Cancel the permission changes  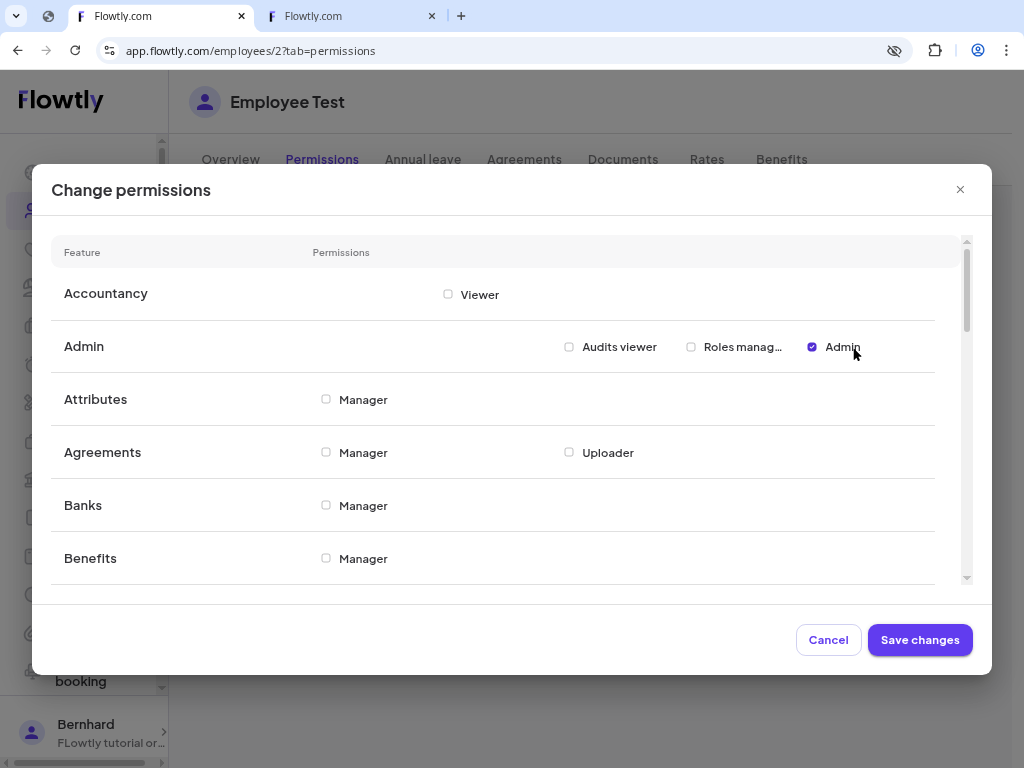click(828, 640)
